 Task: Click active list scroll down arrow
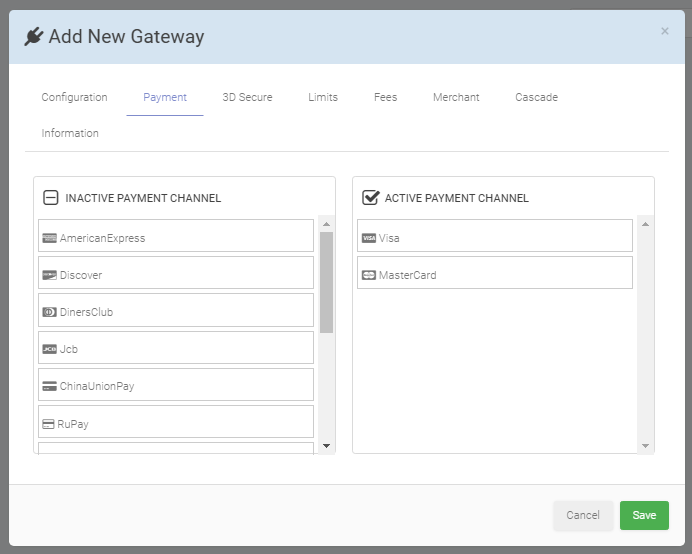(645, 446)
